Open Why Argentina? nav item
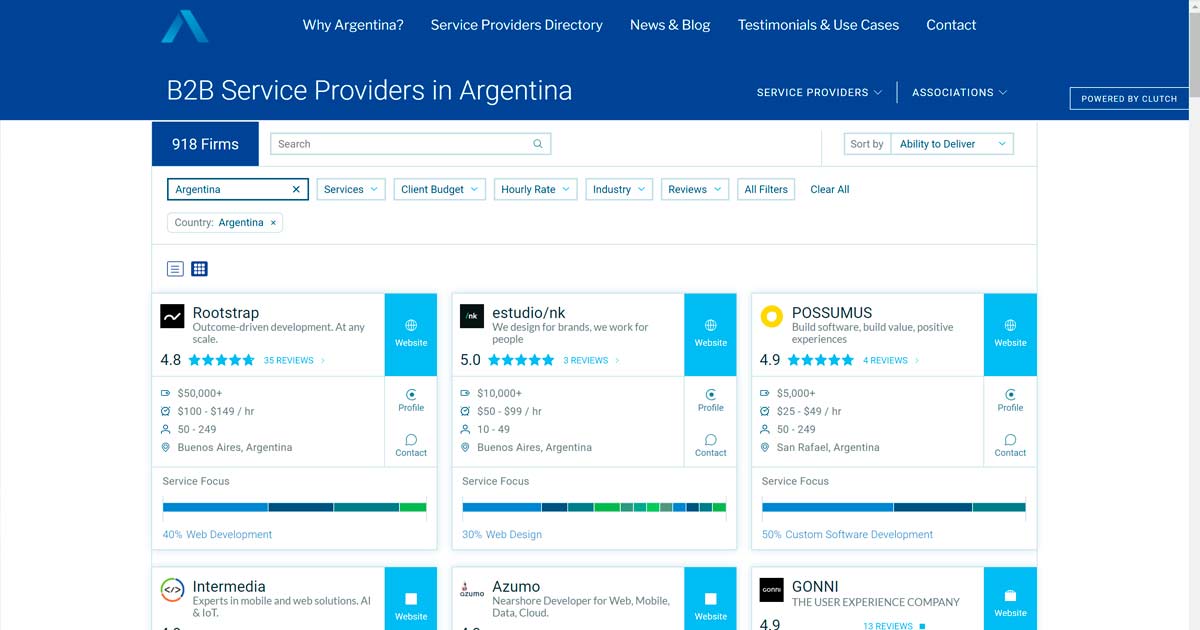Screen dimensions: 1200x630 [x=353, y=25]
